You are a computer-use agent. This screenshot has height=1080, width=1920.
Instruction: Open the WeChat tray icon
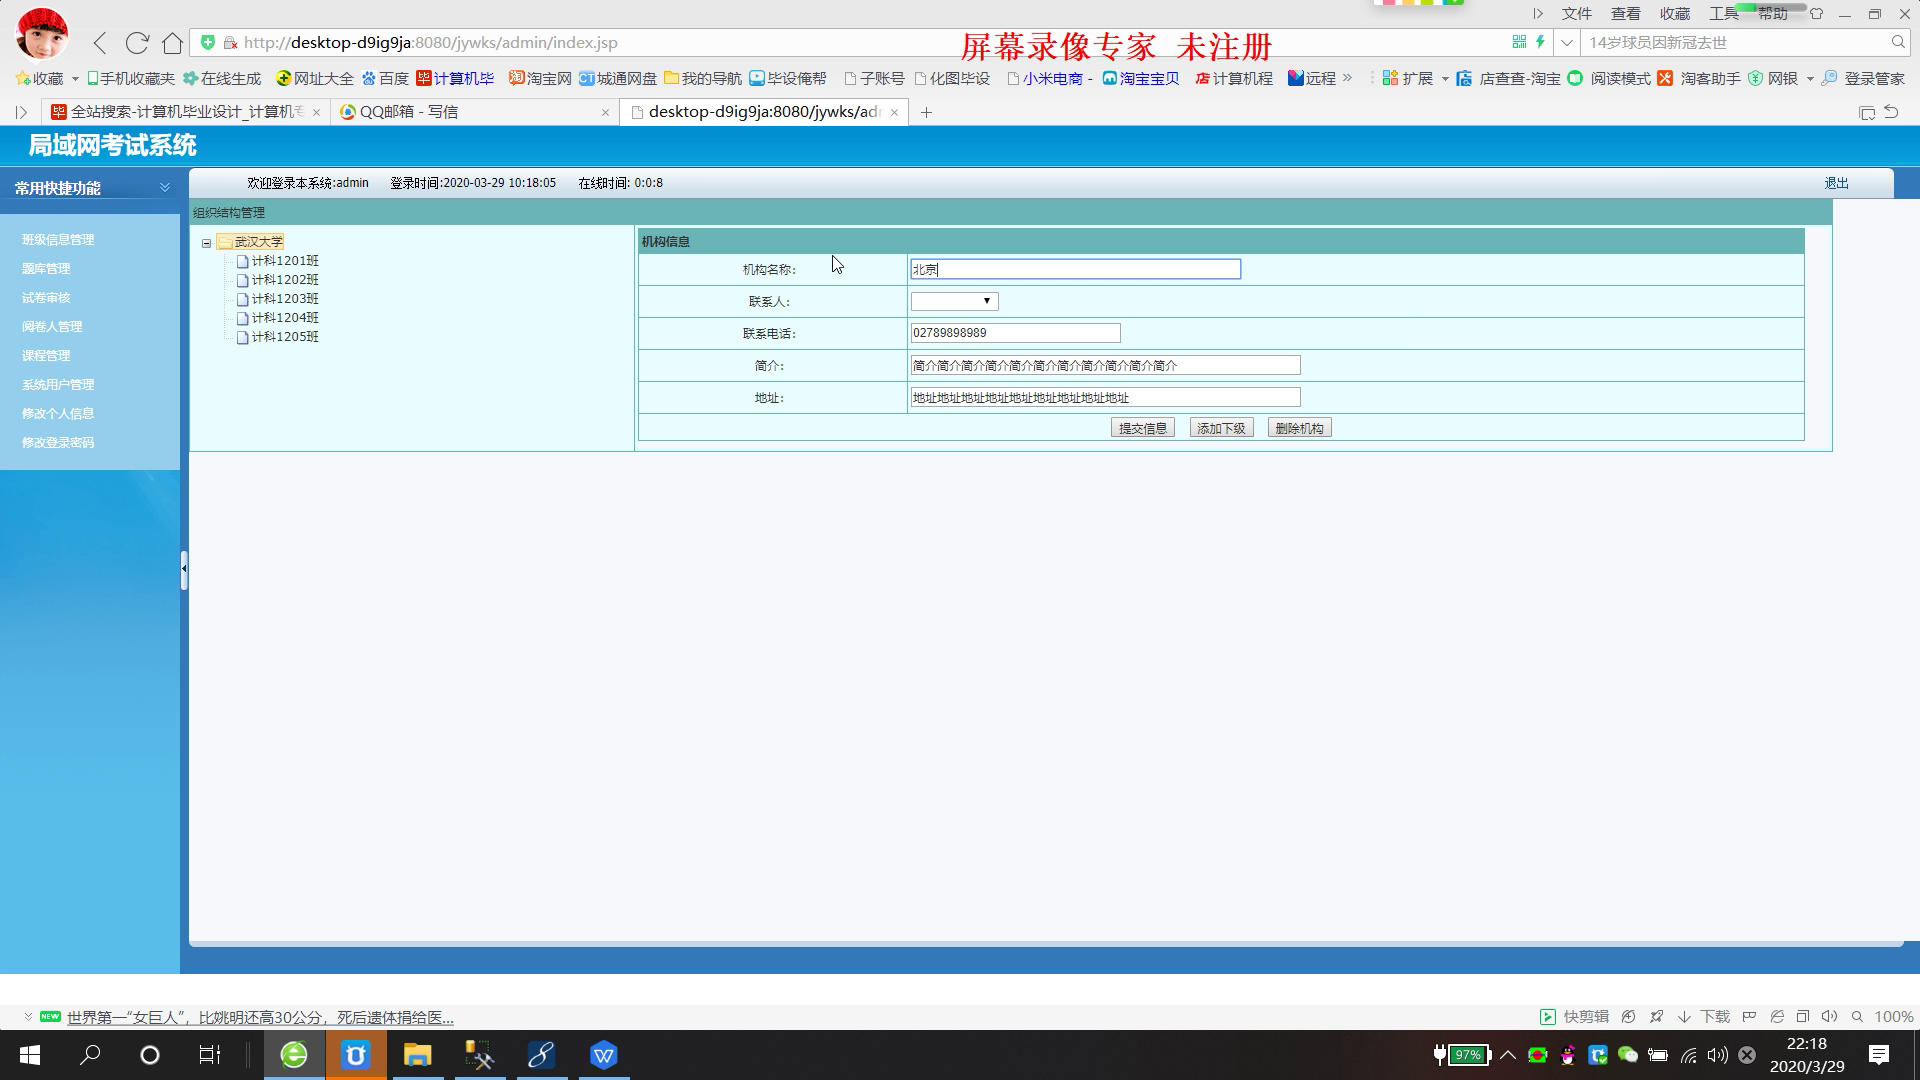1628,1055
